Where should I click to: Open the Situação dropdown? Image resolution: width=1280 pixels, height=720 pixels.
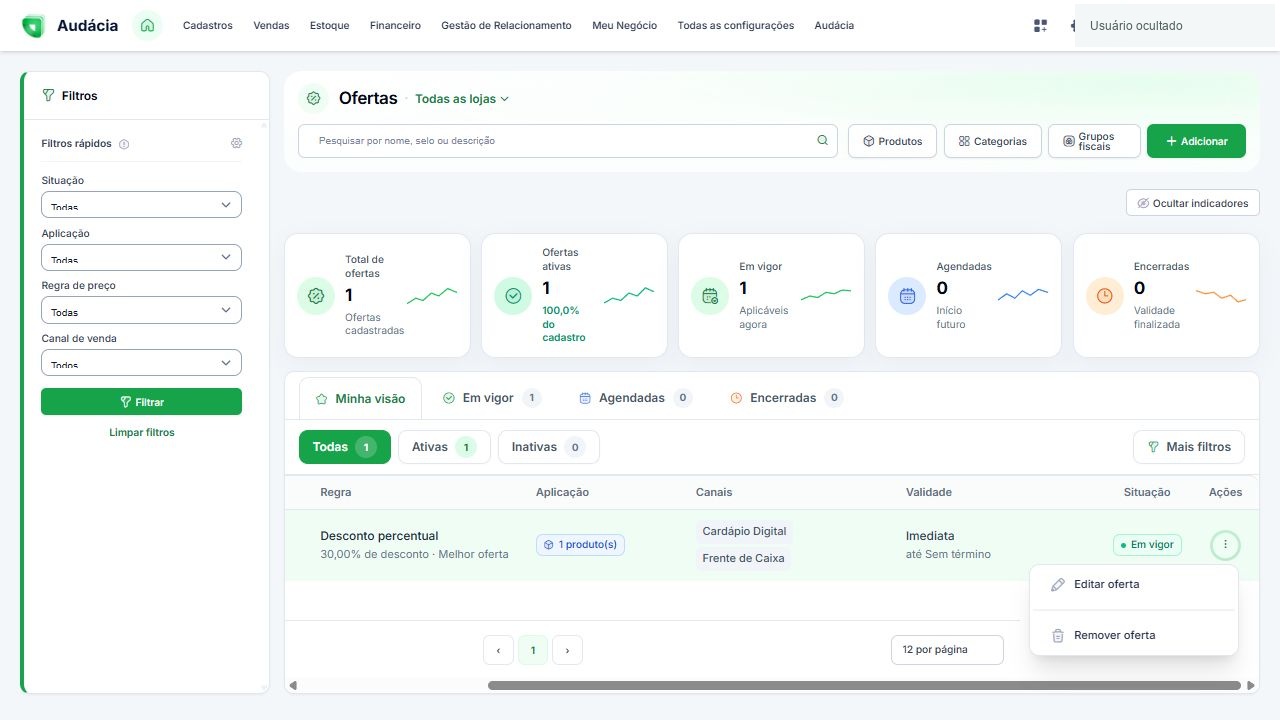coord(141,205)
